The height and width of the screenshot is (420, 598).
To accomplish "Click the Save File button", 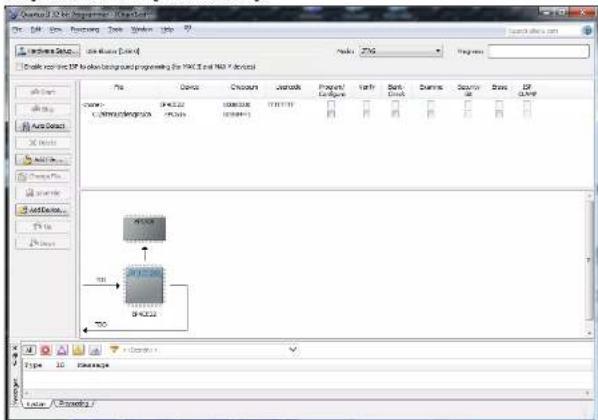I will pos(43,193).
